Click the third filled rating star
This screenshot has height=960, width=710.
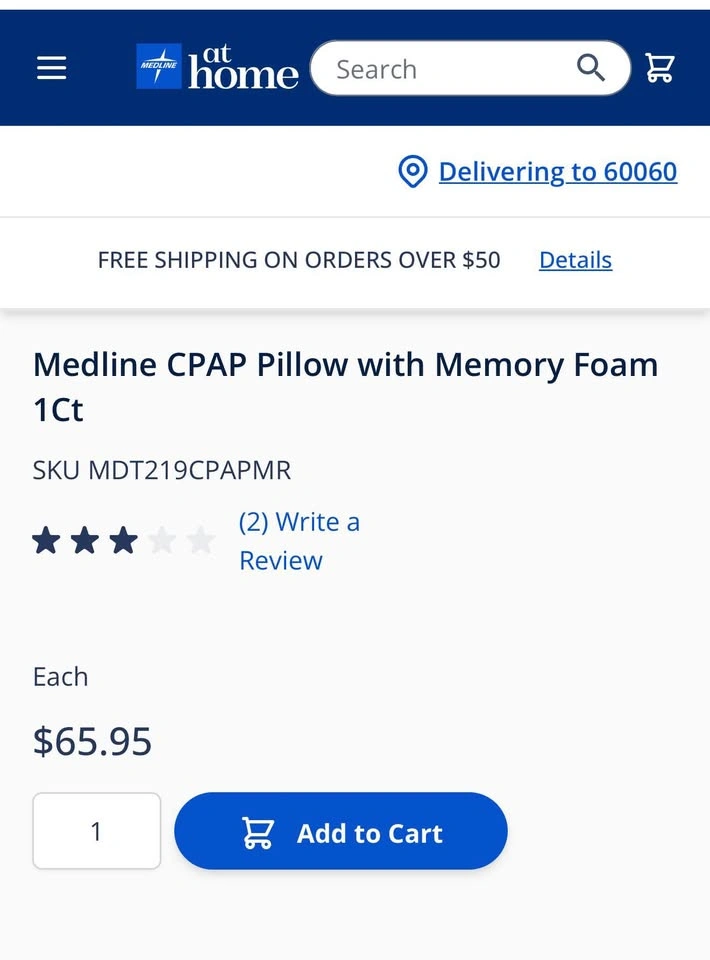pyautogui.click(x=123, y=541)
